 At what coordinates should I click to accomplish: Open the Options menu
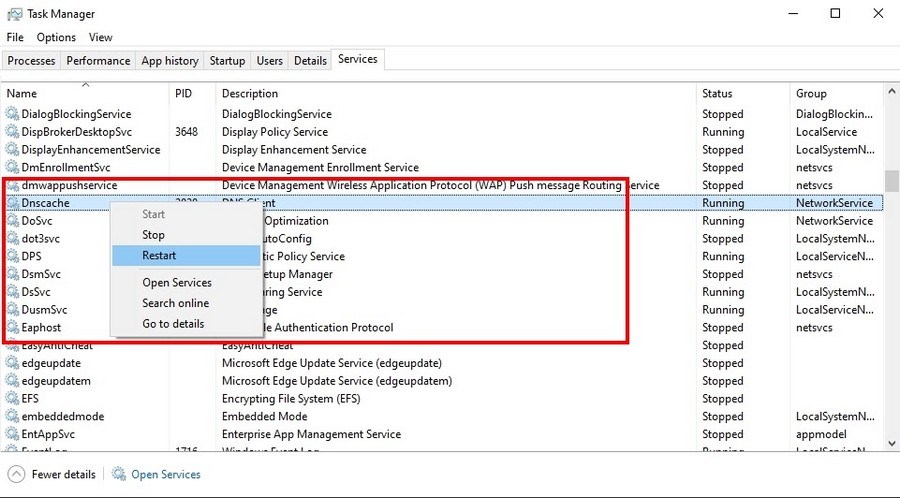tap(56, 37)
